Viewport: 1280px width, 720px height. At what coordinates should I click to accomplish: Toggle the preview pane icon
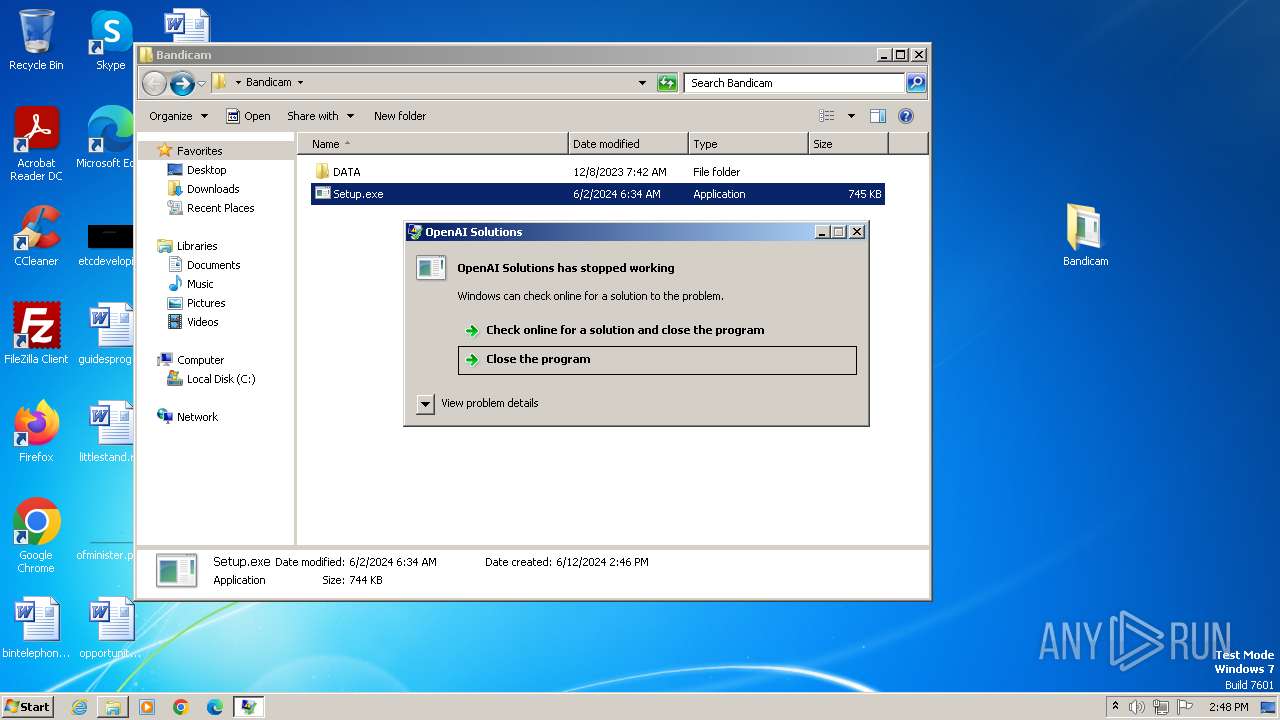pos(877,116)
